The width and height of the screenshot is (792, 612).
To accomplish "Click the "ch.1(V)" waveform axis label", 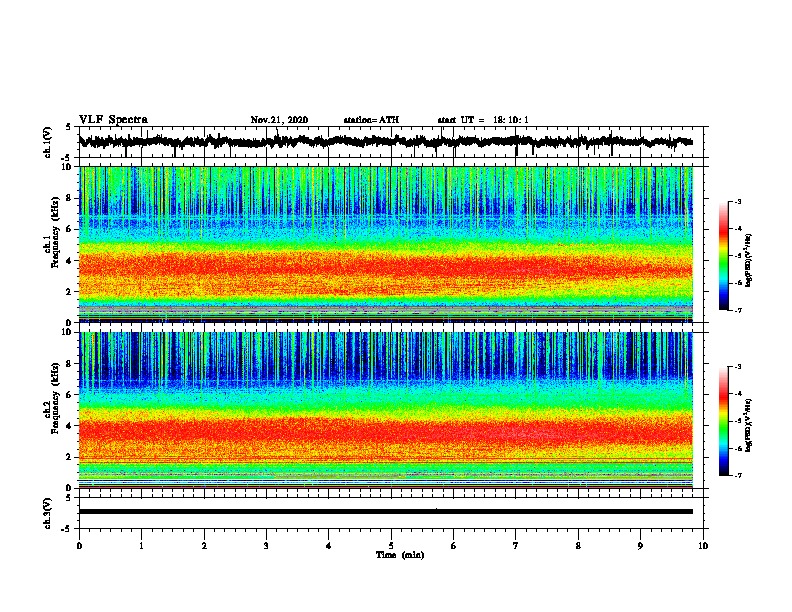I will [47, 142].
